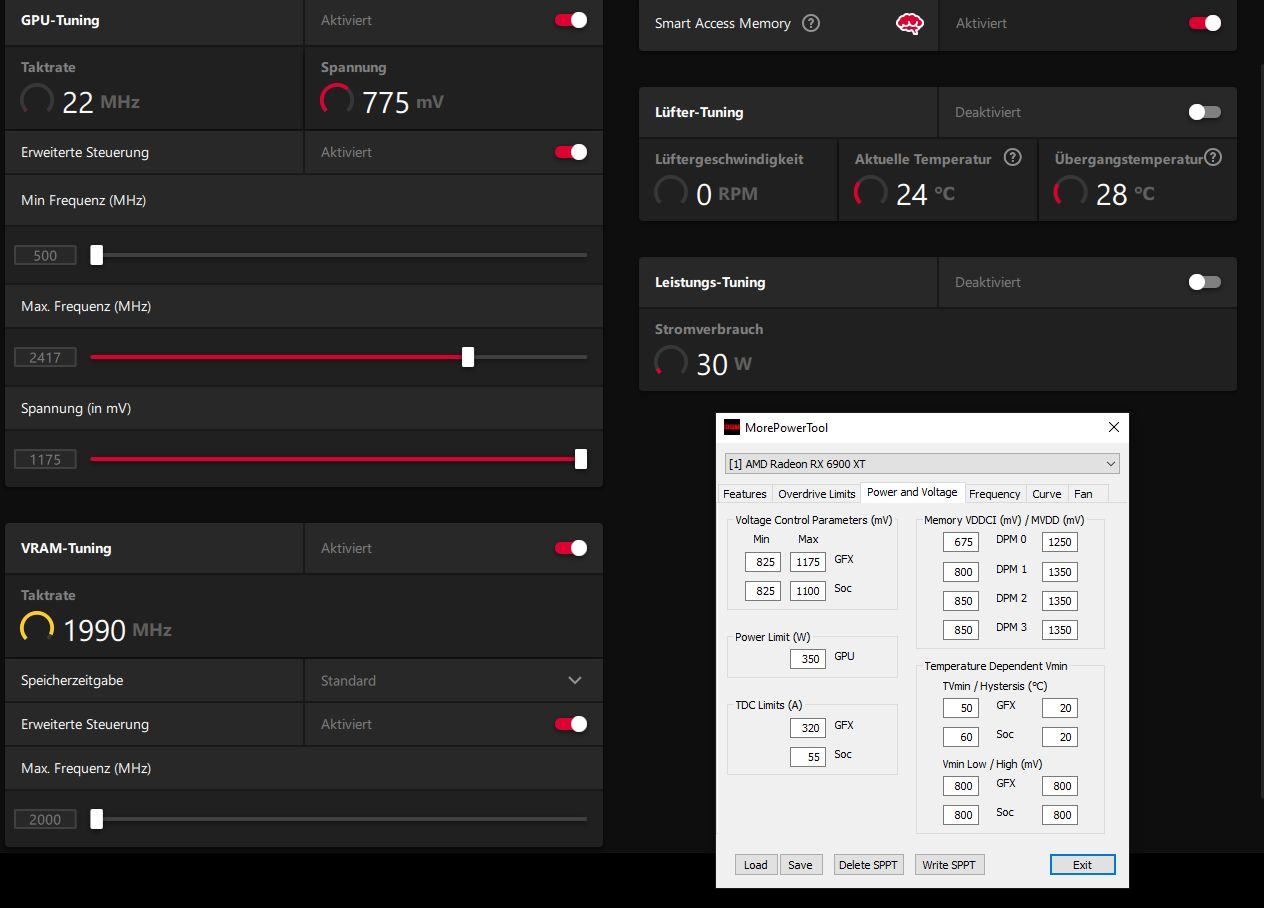Open the Speicherzeitgabe Standard dropdown
Viewport: 1264px width, 908px height.
coord(453,680)
